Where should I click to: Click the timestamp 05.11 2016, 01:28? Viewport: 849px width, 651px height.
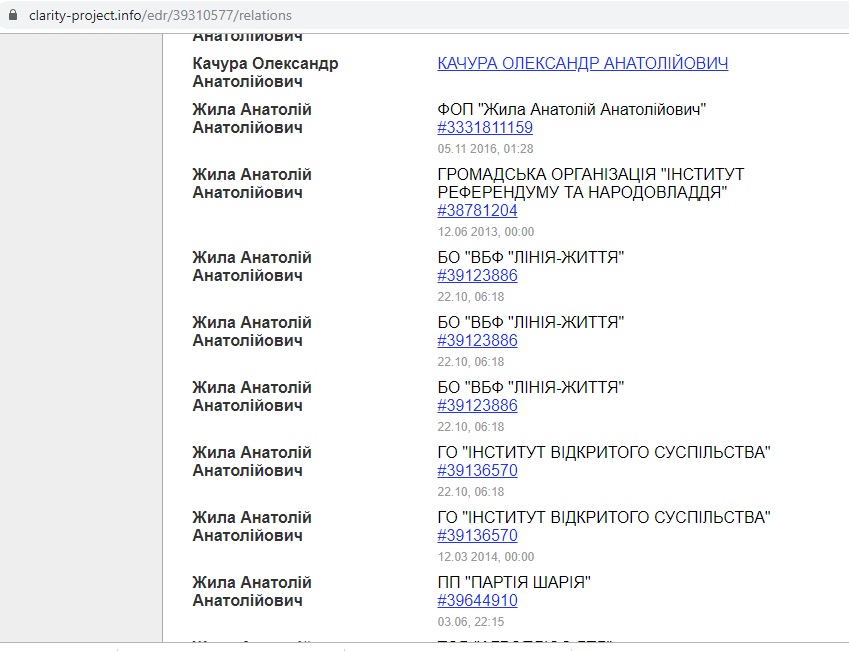point(485,149)
